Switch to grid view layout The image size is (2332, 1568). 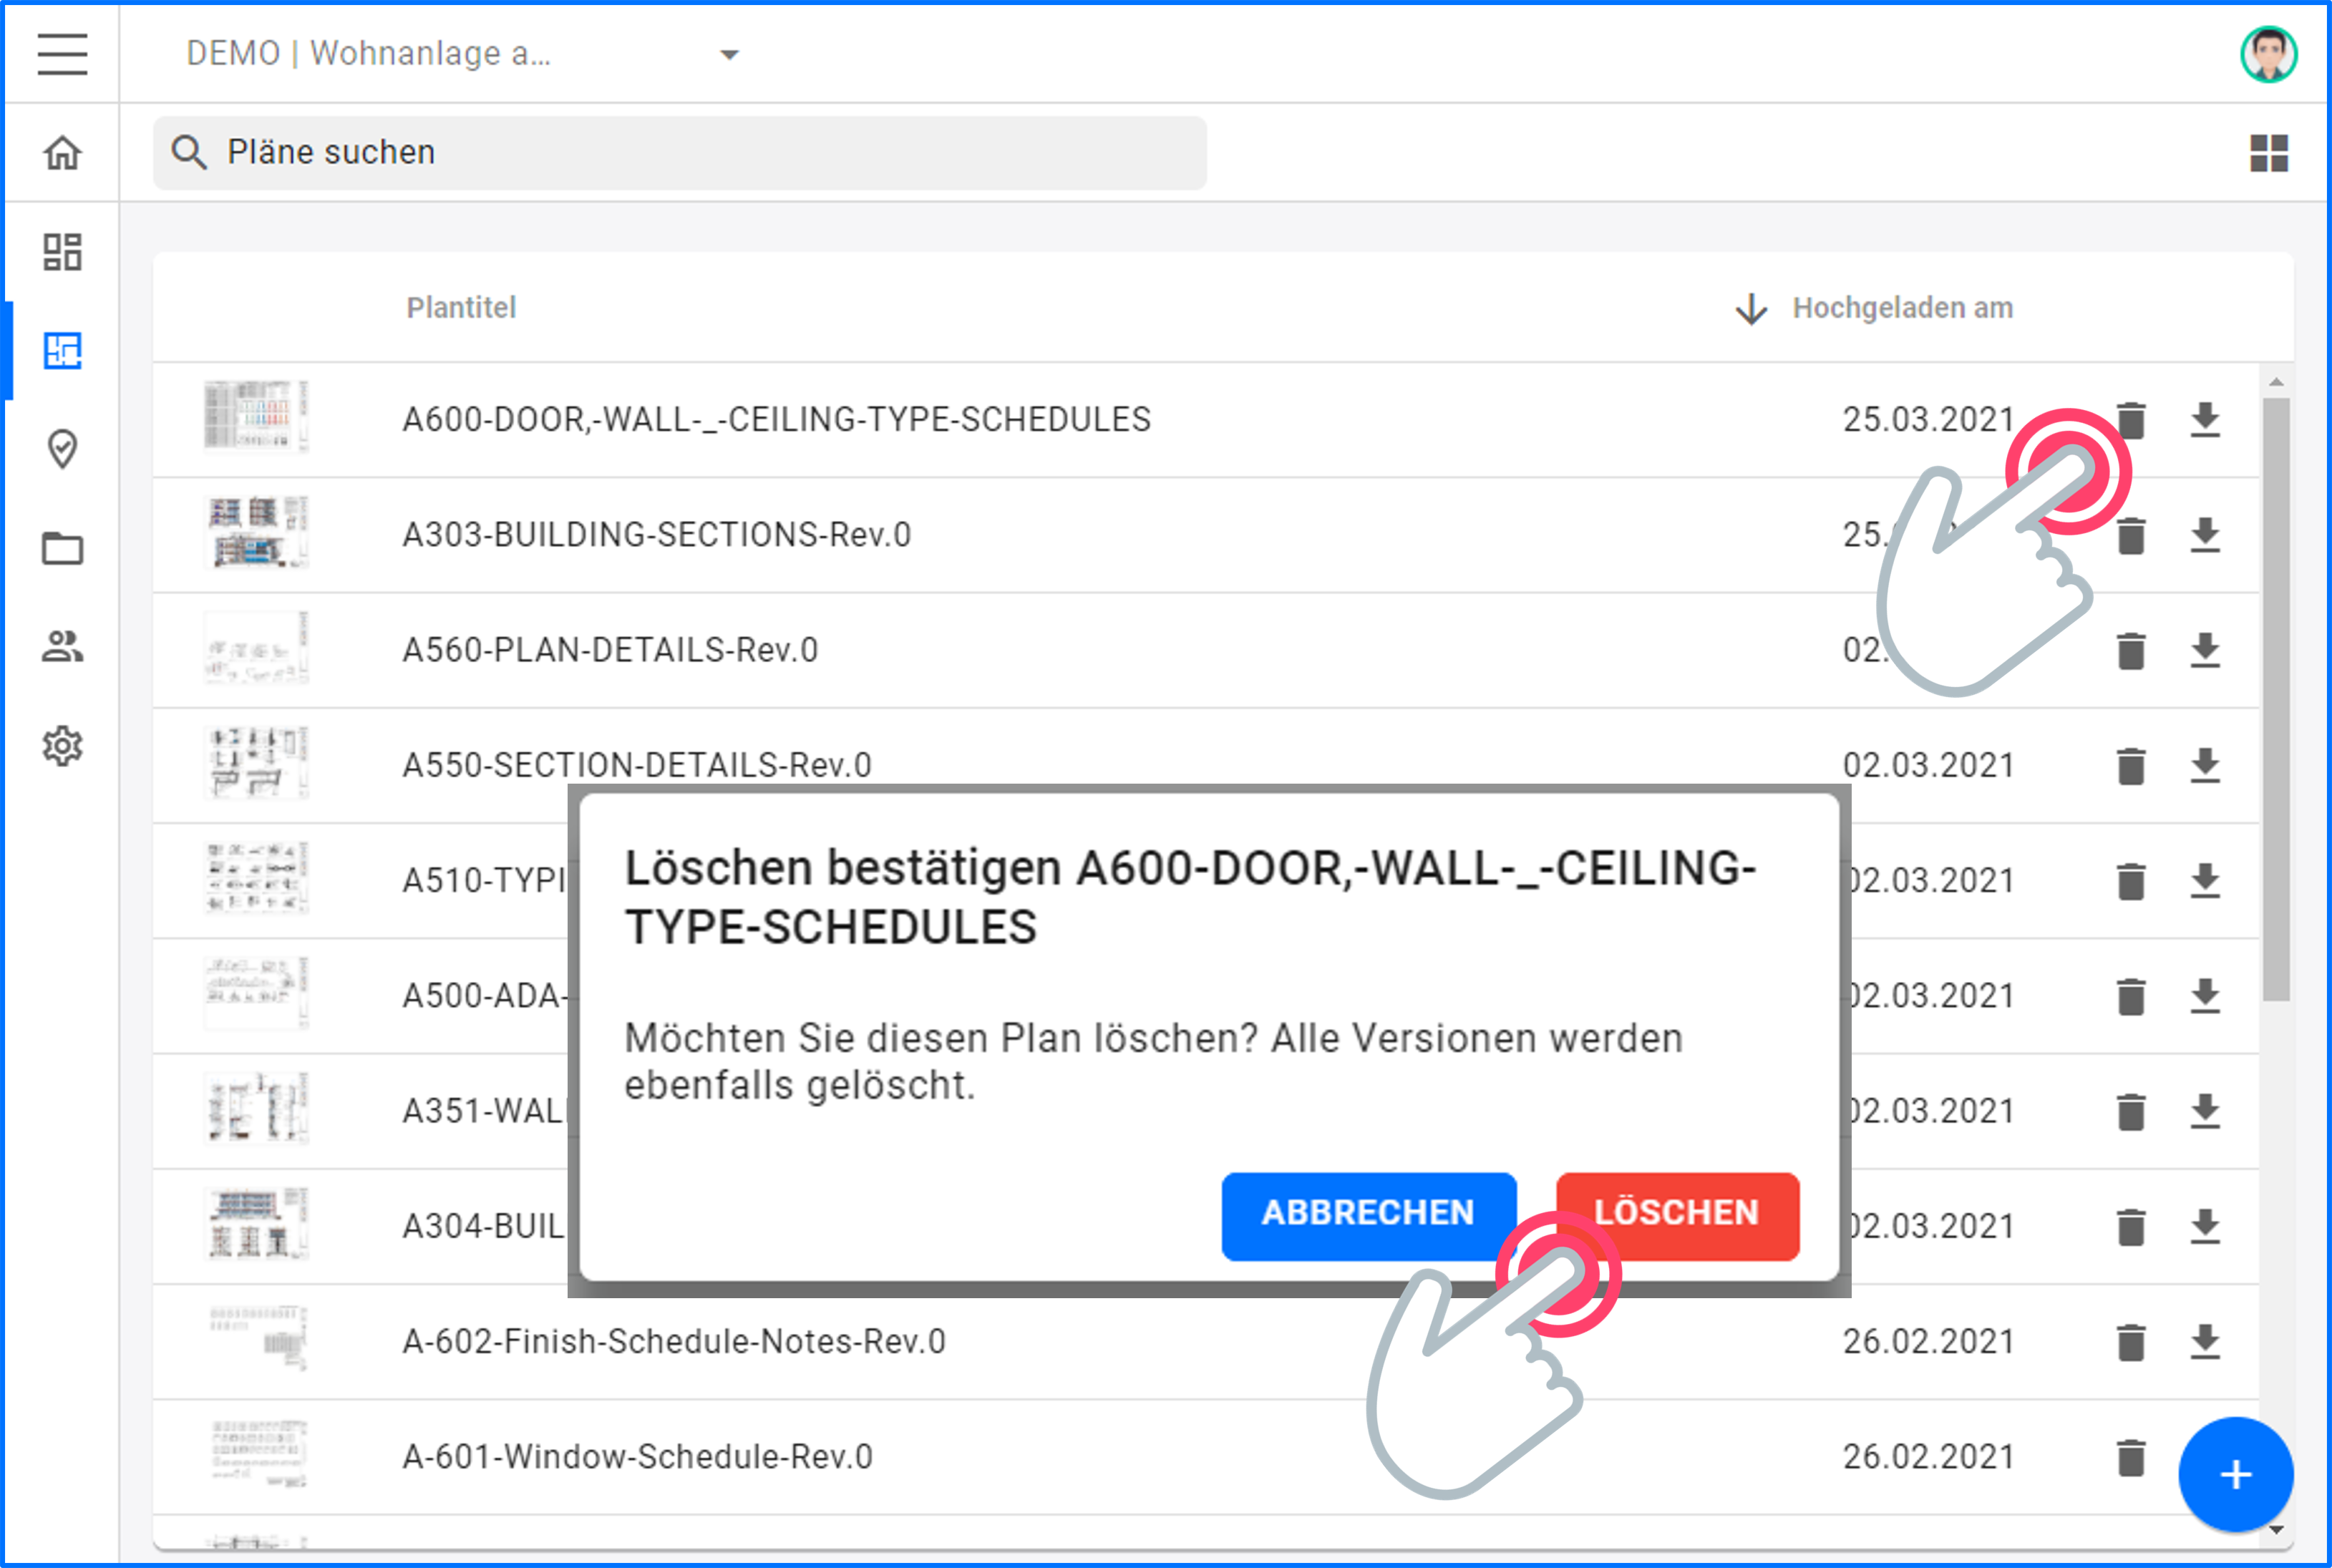(x=2268, y=153)
